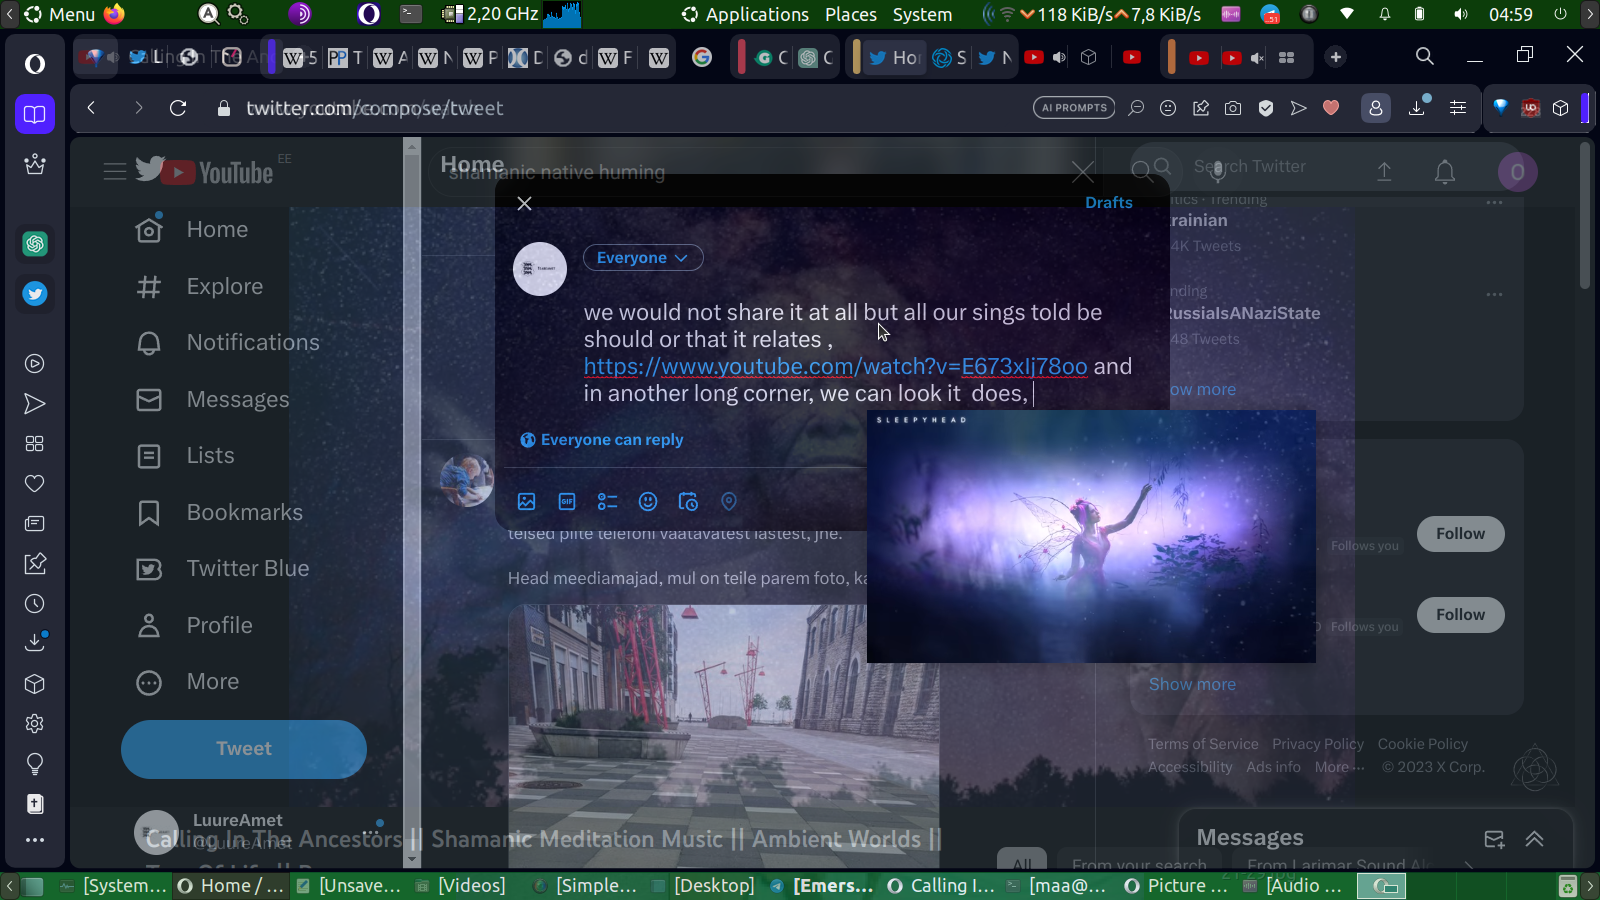
Task: Open the Twitter sidebar panel in Opera
Action: pyautogui.click(x=35, y=294)
